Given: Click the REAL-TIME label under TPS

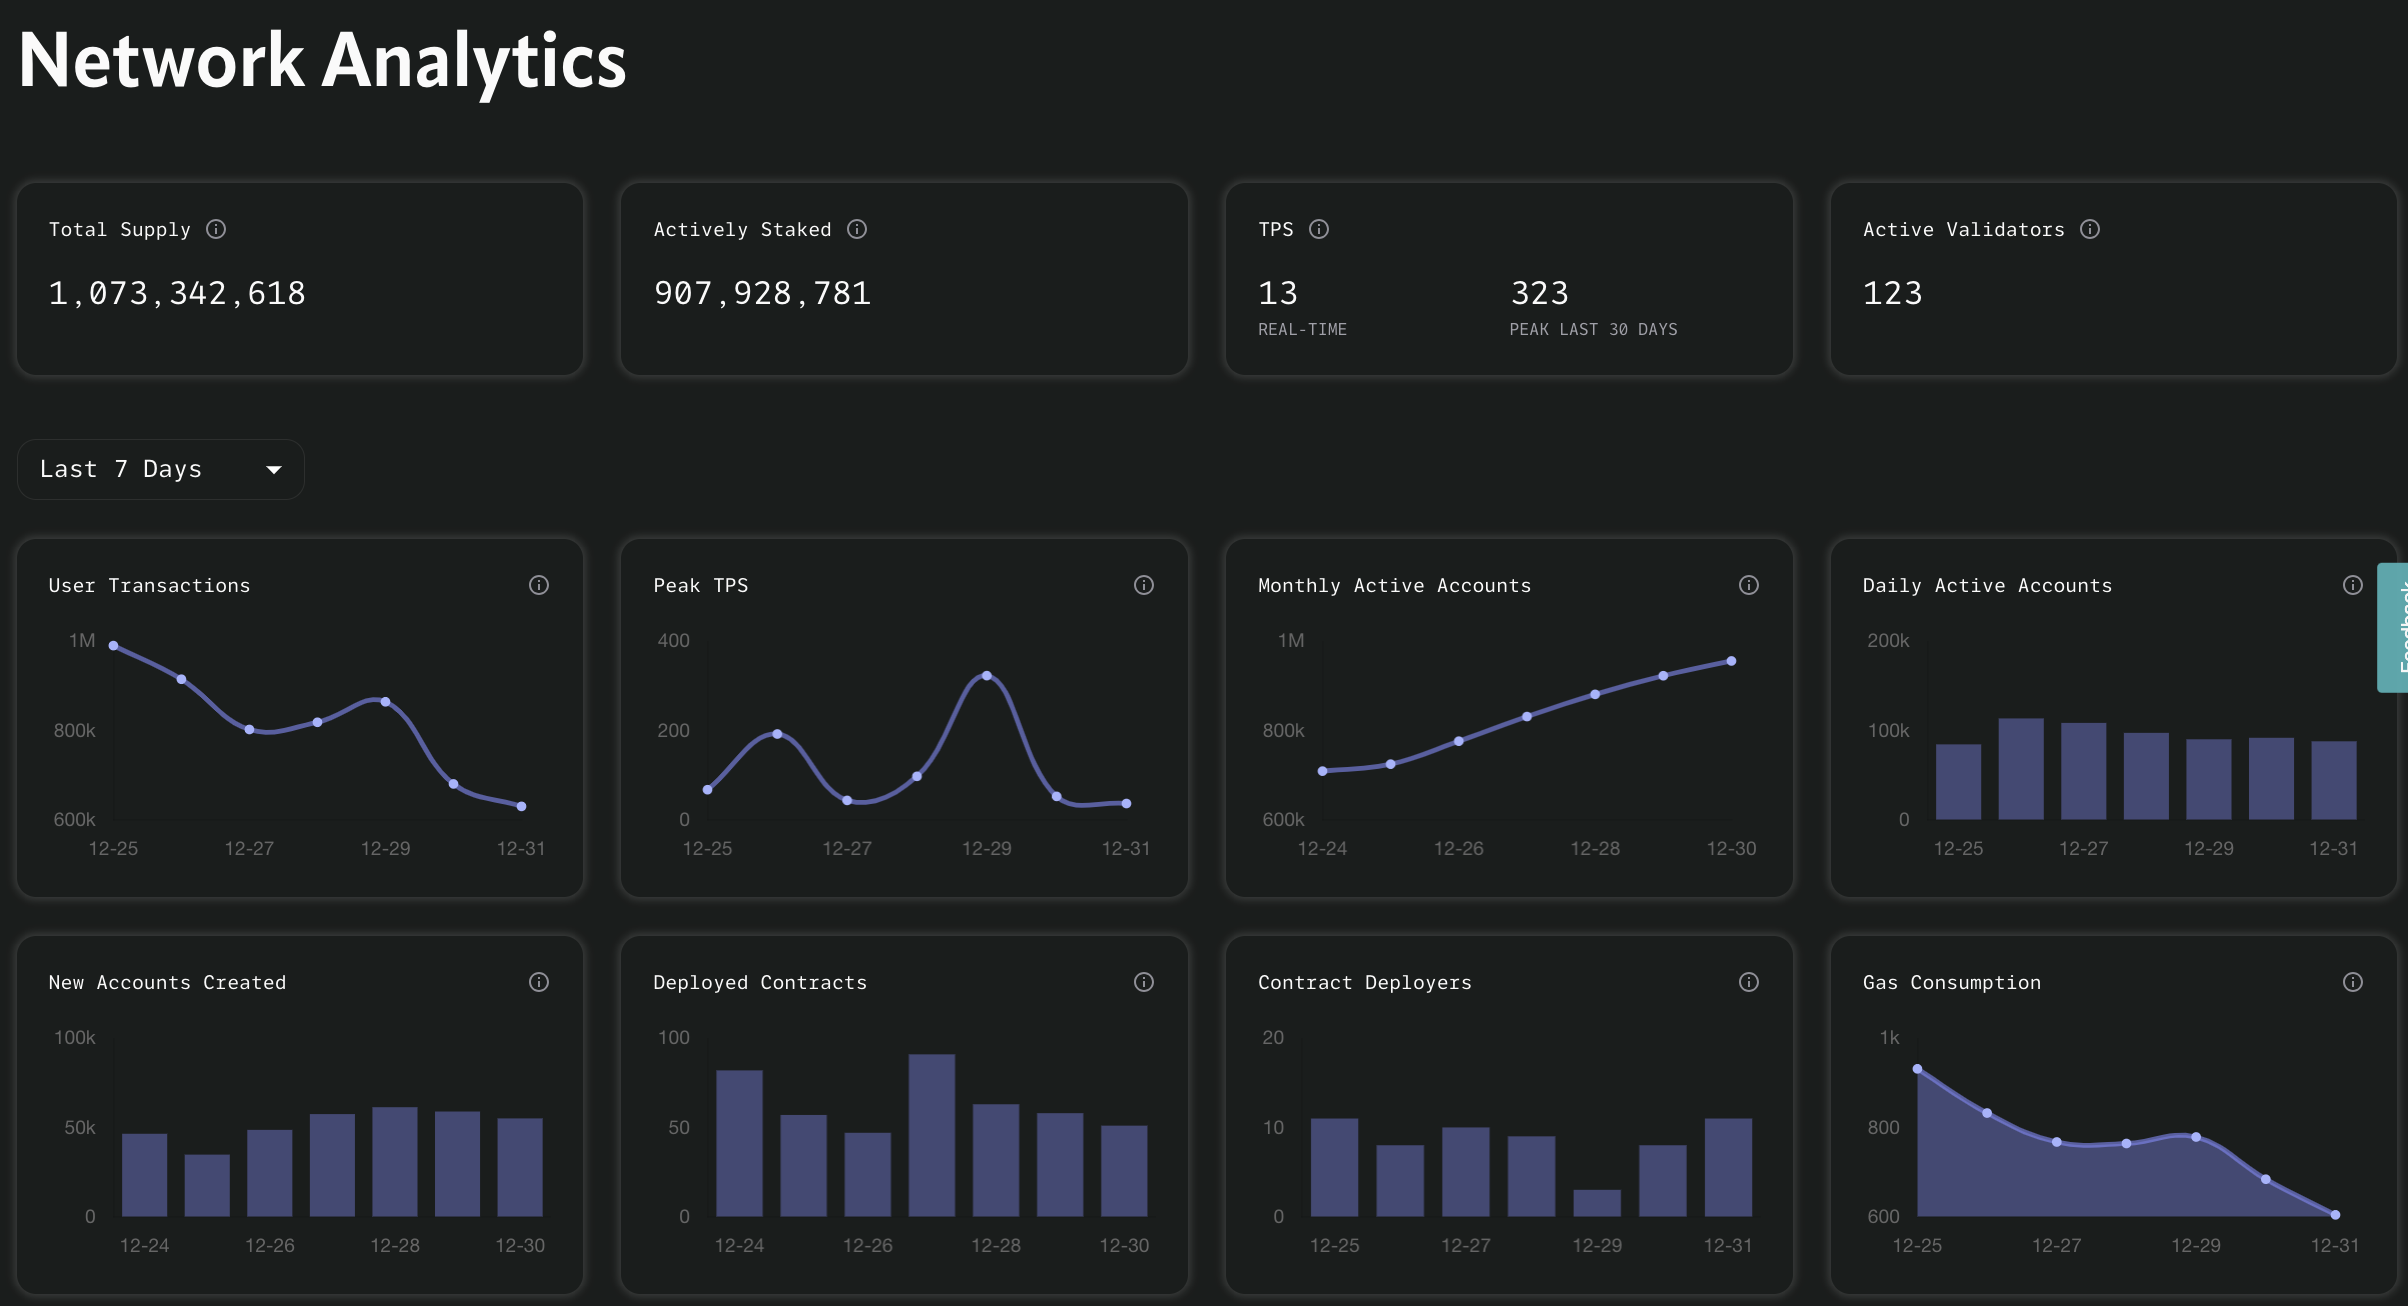Looking at the screenshot, I should (1302, 329).
